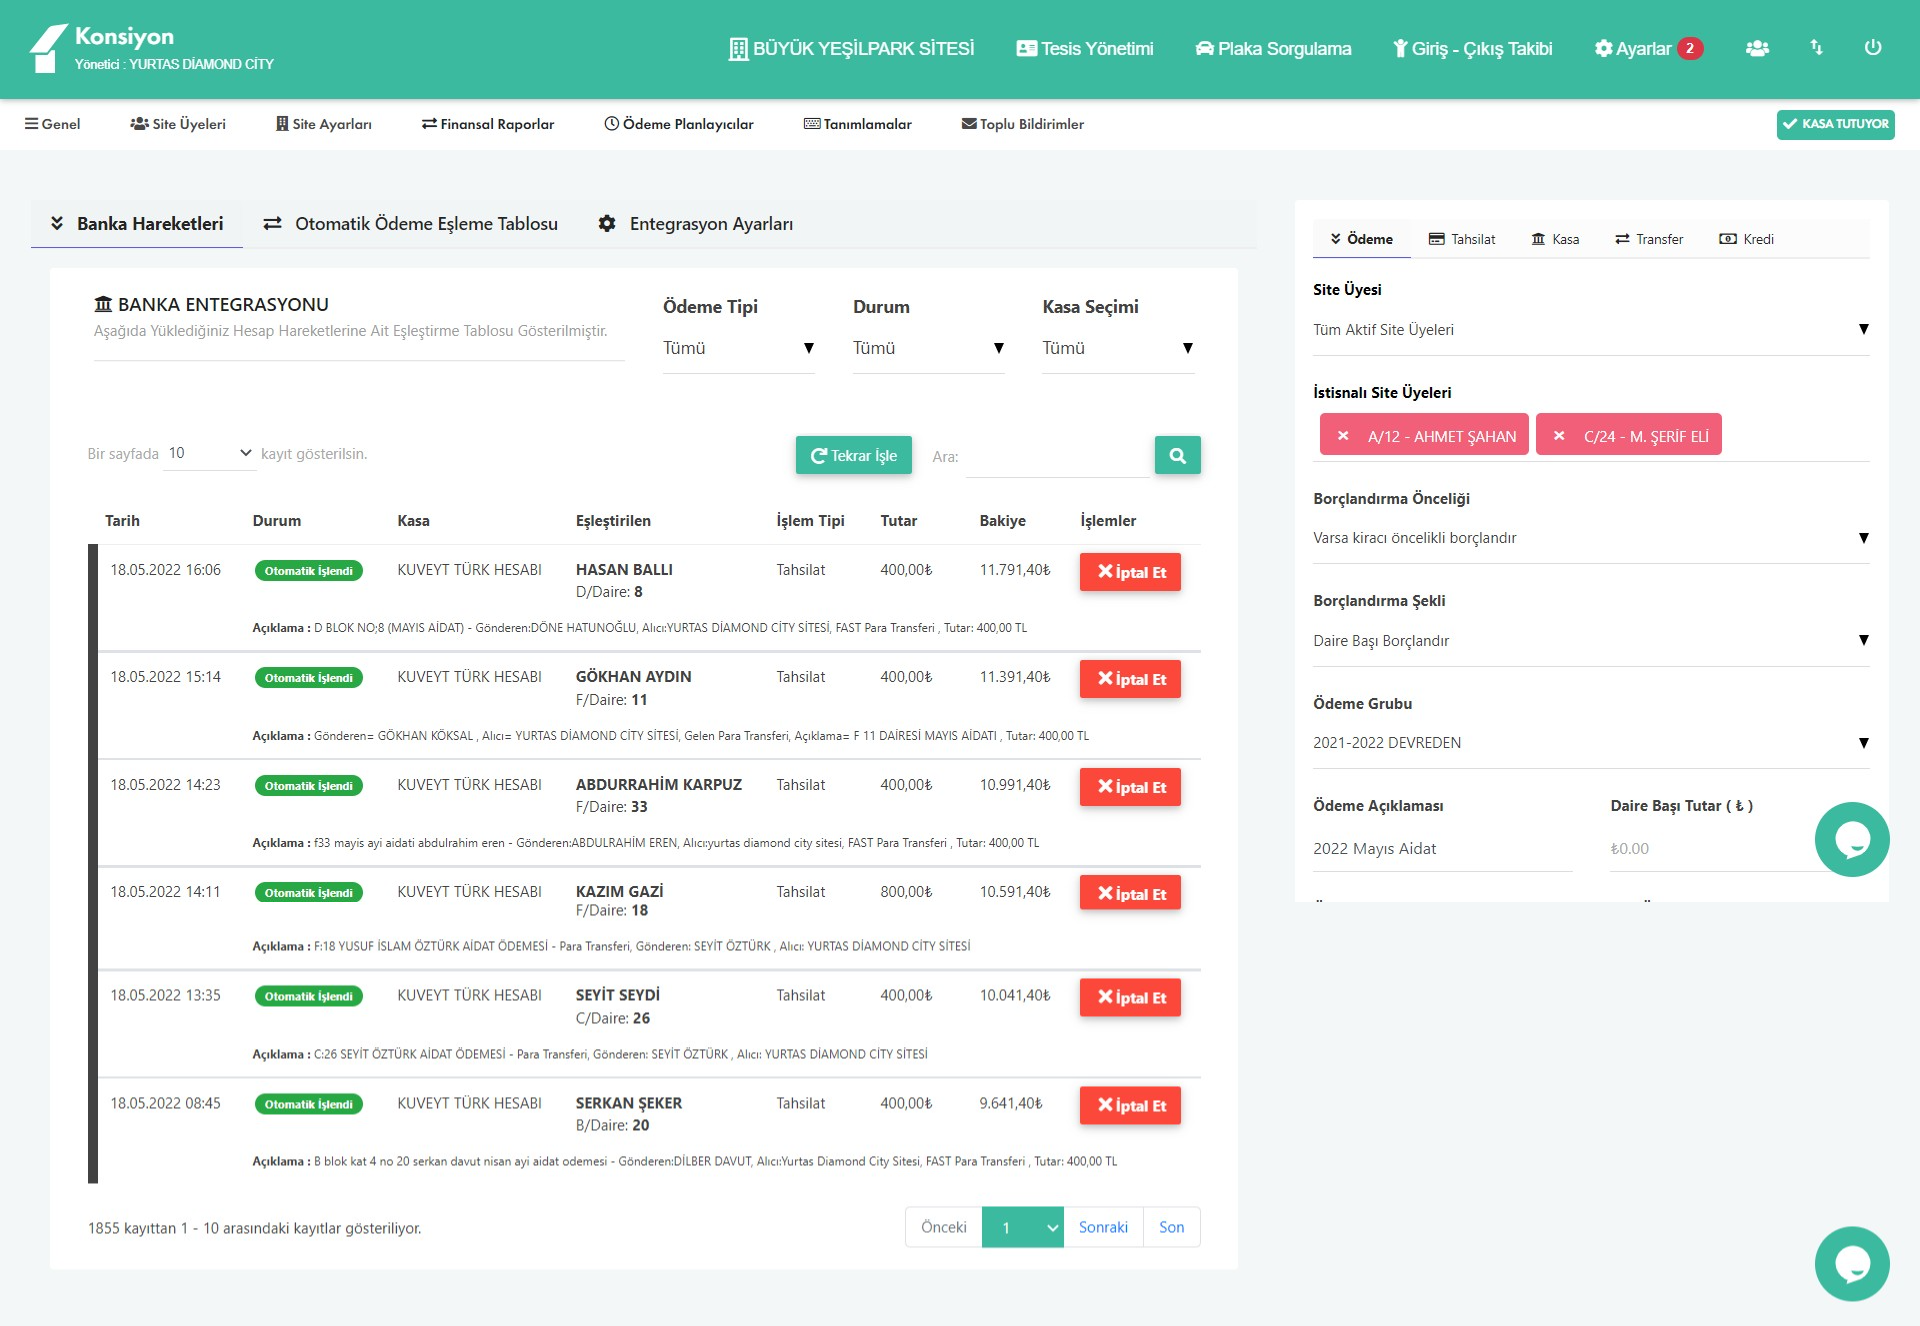The width and height of the screenshot is (1920, 1326).
Task: Click the Ara search input field
Action: pyautogui.click(x=1056, y=457)
